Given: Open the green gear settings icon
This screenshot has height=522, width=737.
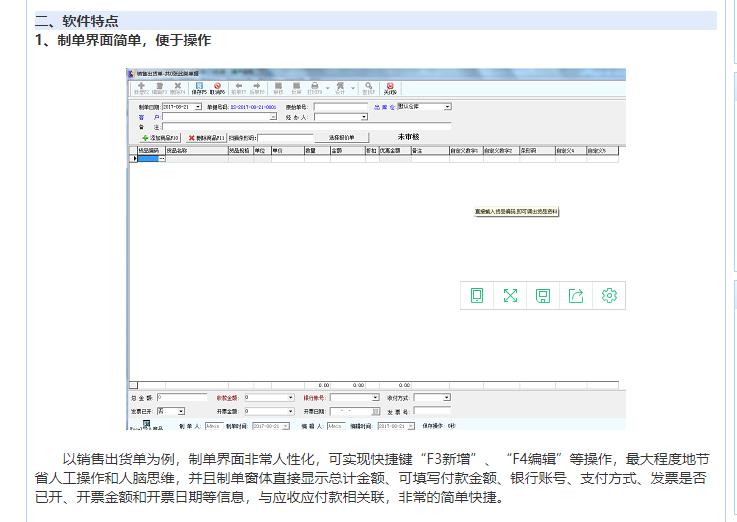Looking at the screenshot, I should tap(609, 295).
